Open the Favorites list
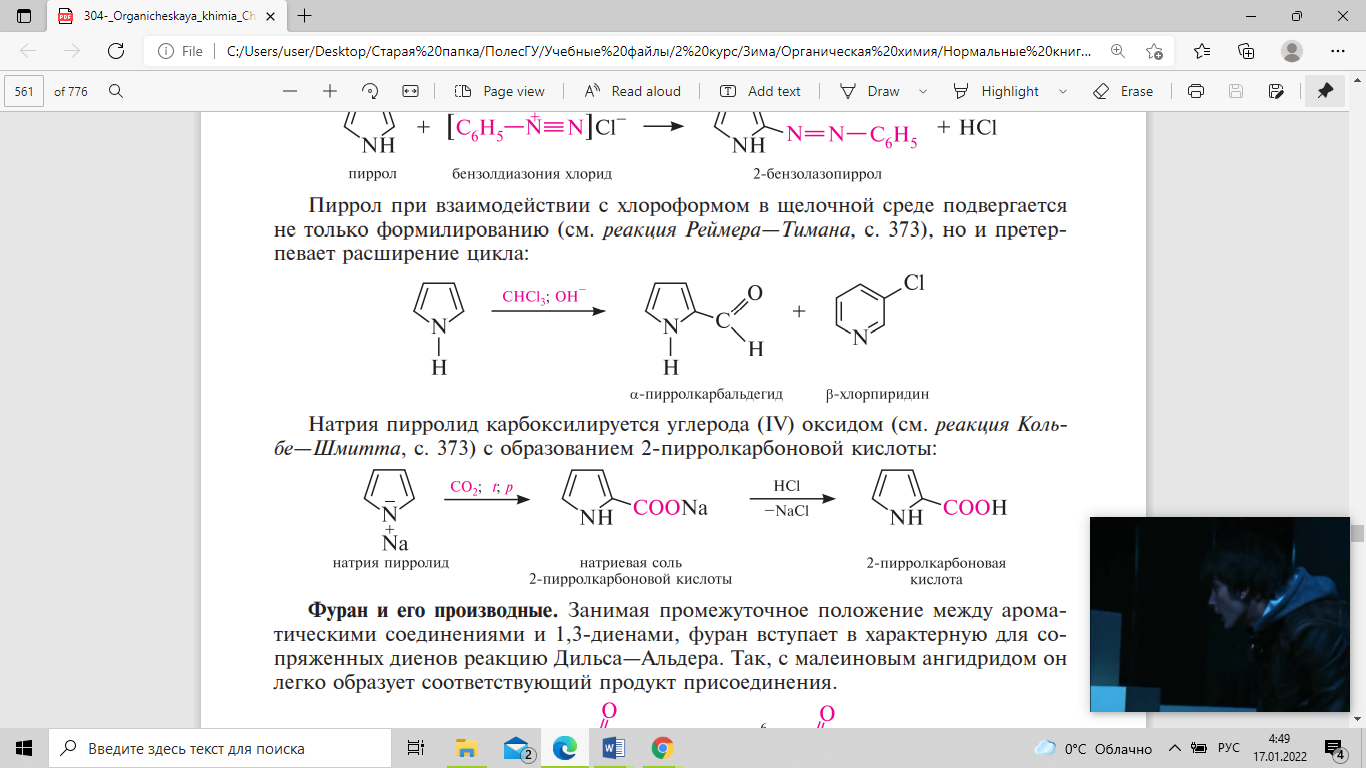Screen dimensions: 1366x768 pyautogui.click(x=1201, y=51)
